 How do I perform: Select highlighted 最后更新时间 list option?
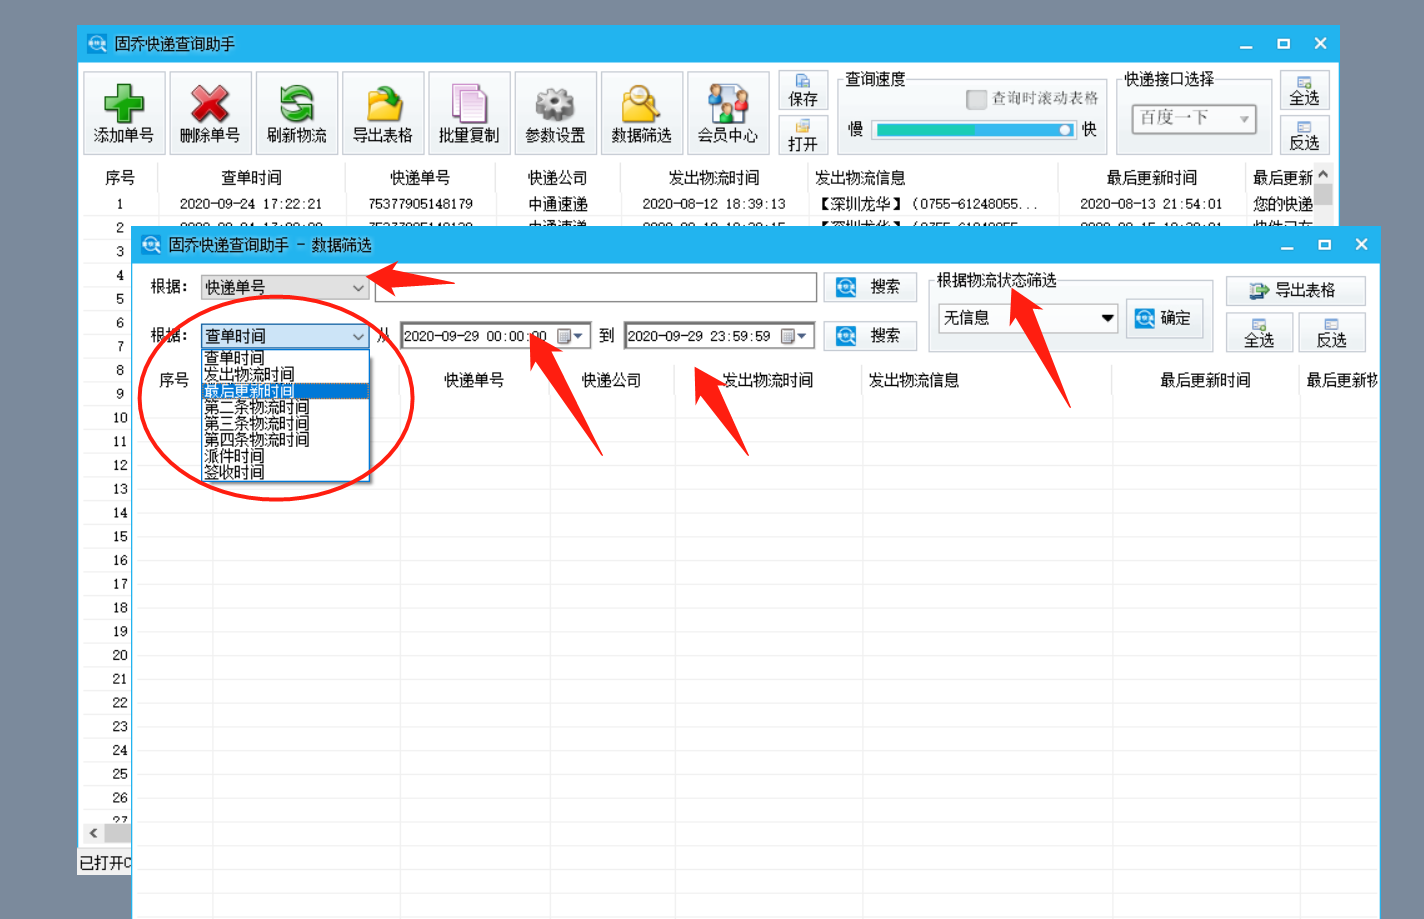click(285, 391)
